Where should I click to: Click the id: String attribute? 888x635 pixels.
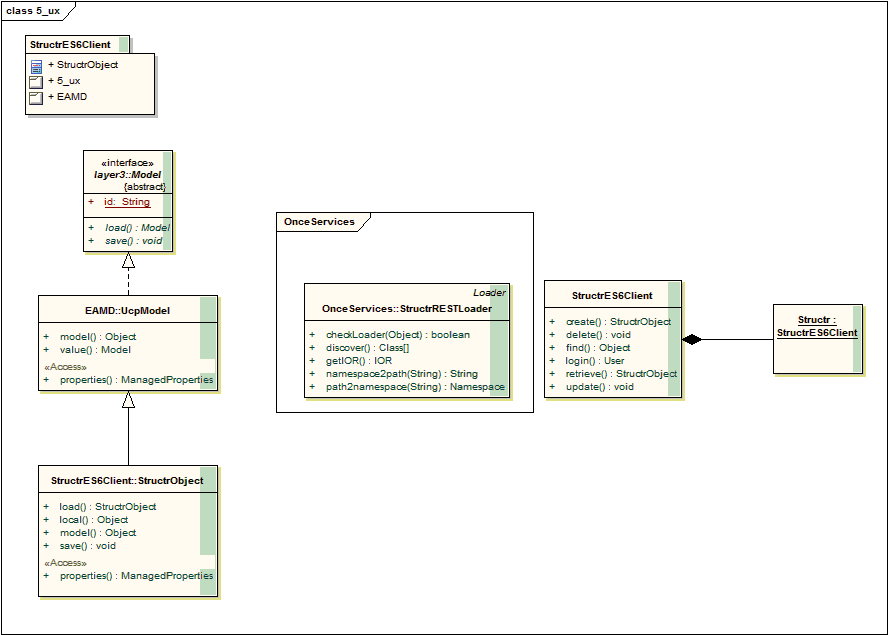[x=126, y=202]
